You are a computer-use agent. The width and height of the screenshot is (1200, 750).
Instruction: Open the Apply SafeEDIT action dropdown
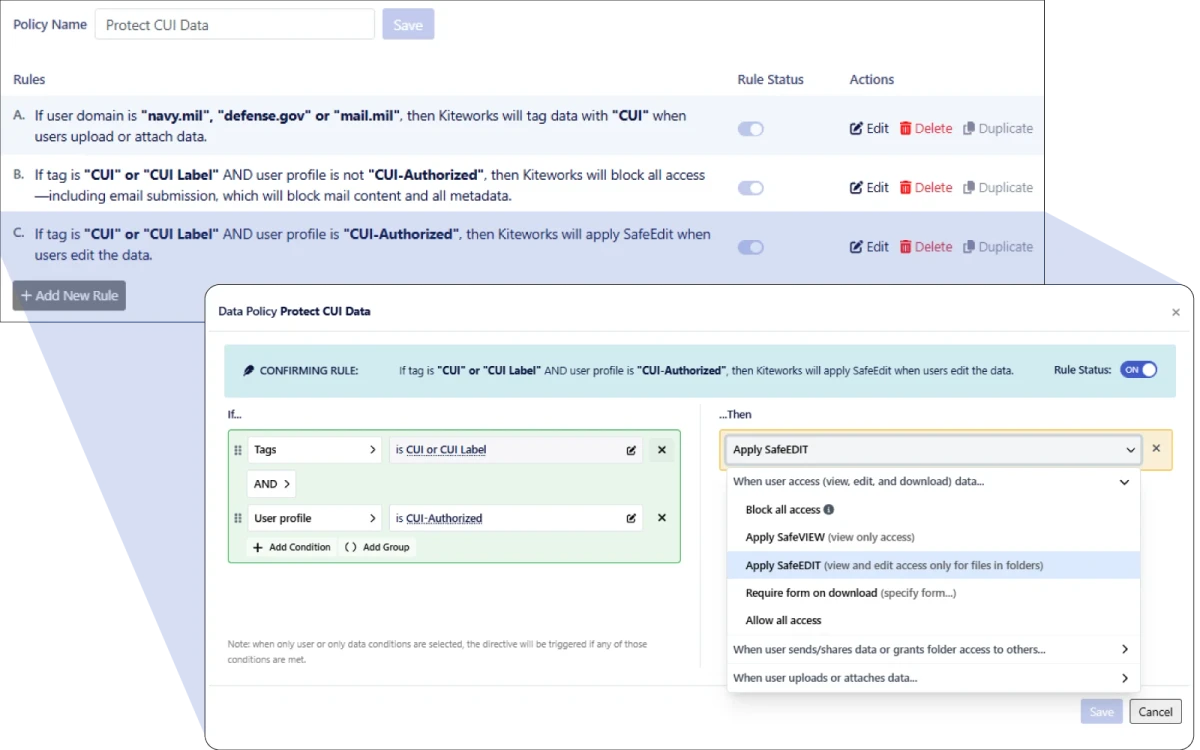point(933,450)
